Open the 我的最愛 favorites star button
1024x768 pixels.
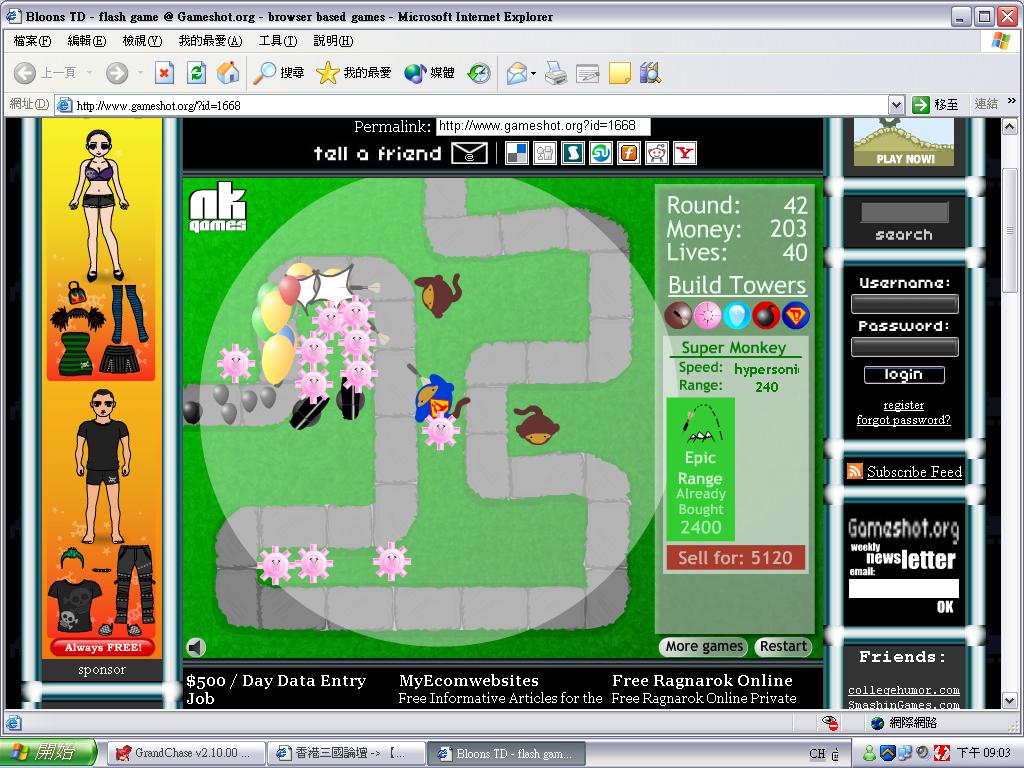click(x=353, y=72)
